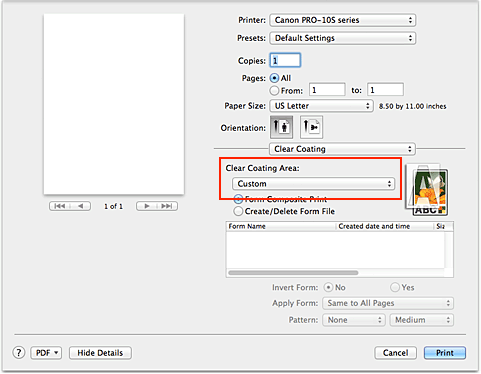Click the page preview pane
The height and width of the screenshot is (374, 481).
[x=114, y=104]
